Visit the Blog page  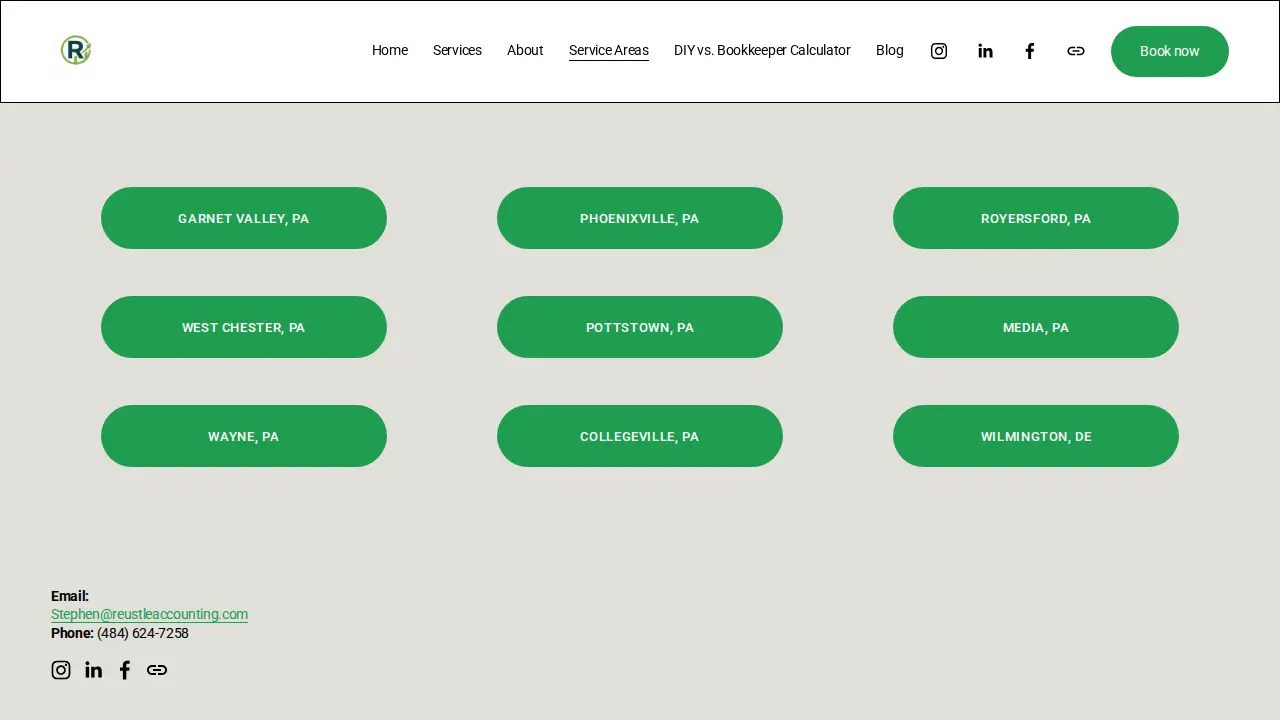[890, 50]
